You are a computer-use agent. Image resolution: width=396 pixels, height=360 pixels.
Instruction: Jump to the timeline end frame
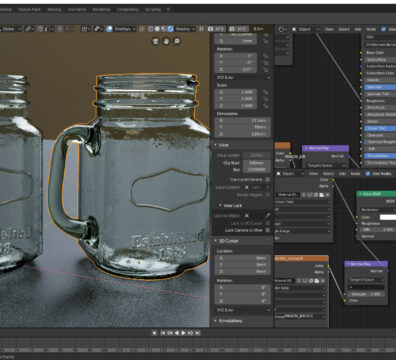coord(197,333)
